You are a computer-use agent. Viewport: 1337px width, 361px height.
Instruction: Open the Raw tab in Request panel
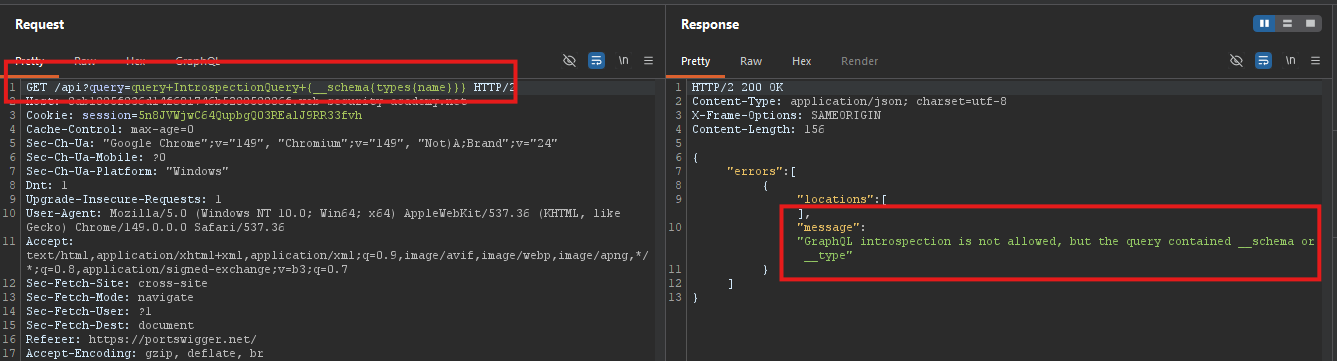coord(85,61)
